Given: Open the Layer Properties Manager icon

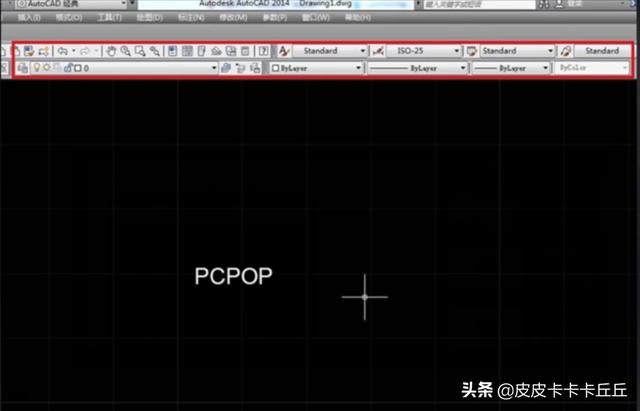Looking at the screenshot, I should tap(23, 68).
